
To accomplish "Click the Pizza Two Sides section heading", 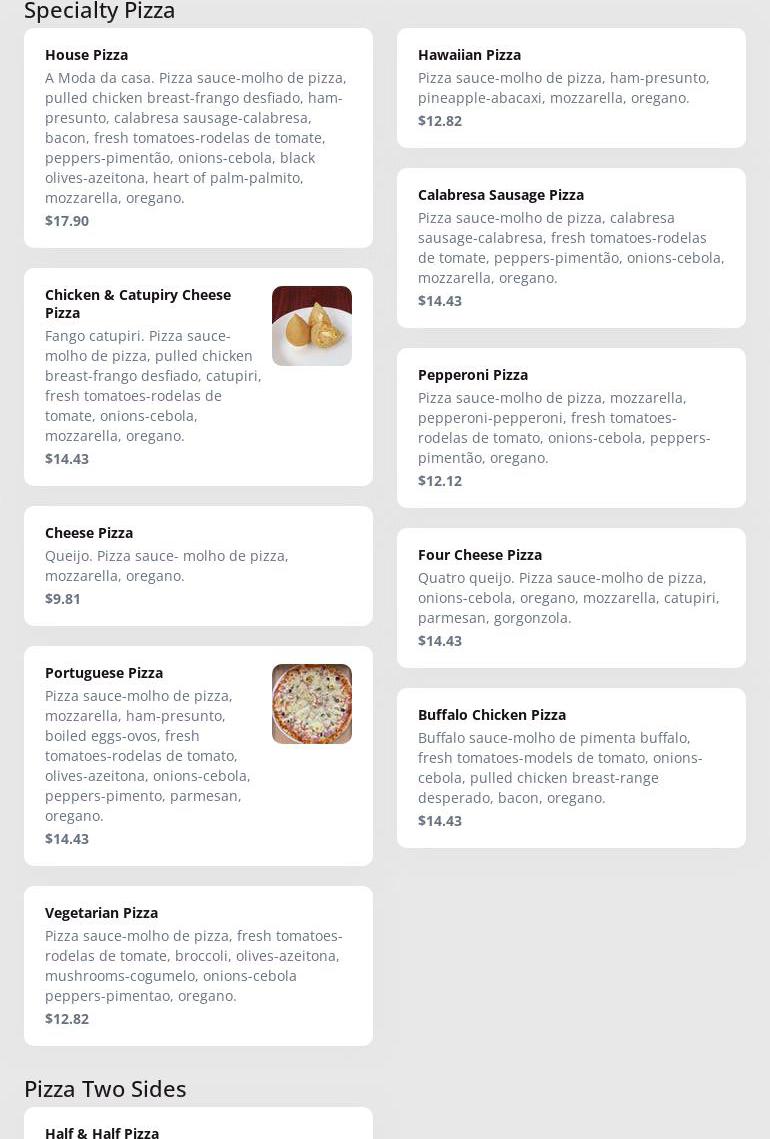I will (105, 1089).
